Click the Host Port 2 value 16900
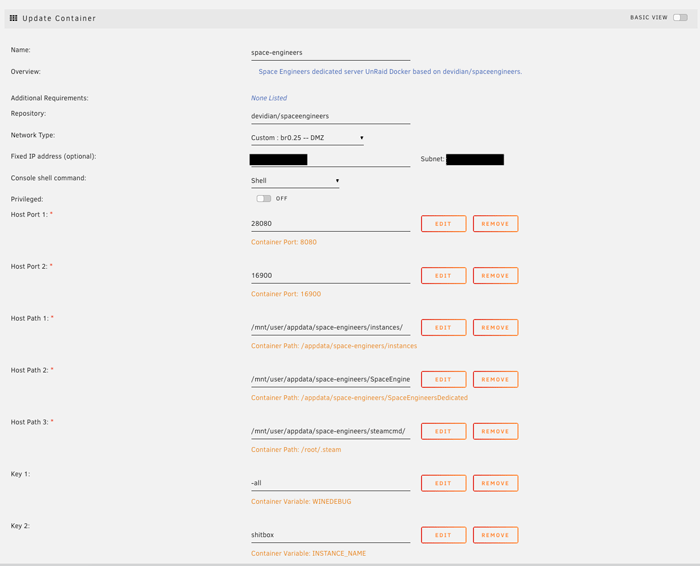Viewport: 700px width, 566px height. coord(330,275)
